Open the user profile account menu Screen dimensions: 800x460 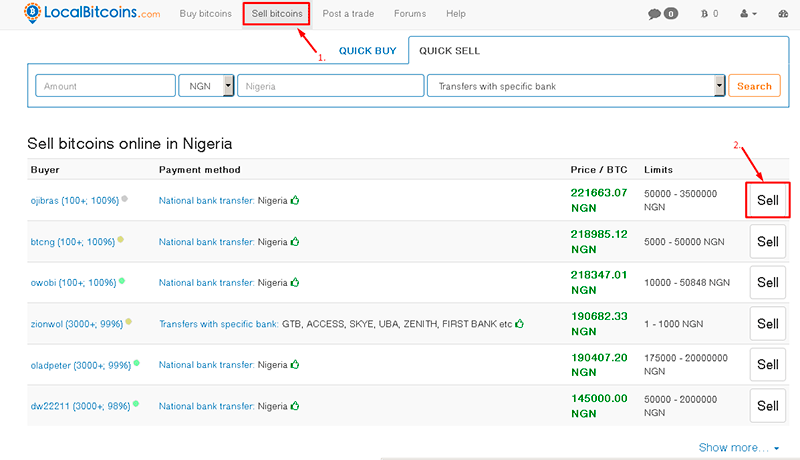[748, 14]
